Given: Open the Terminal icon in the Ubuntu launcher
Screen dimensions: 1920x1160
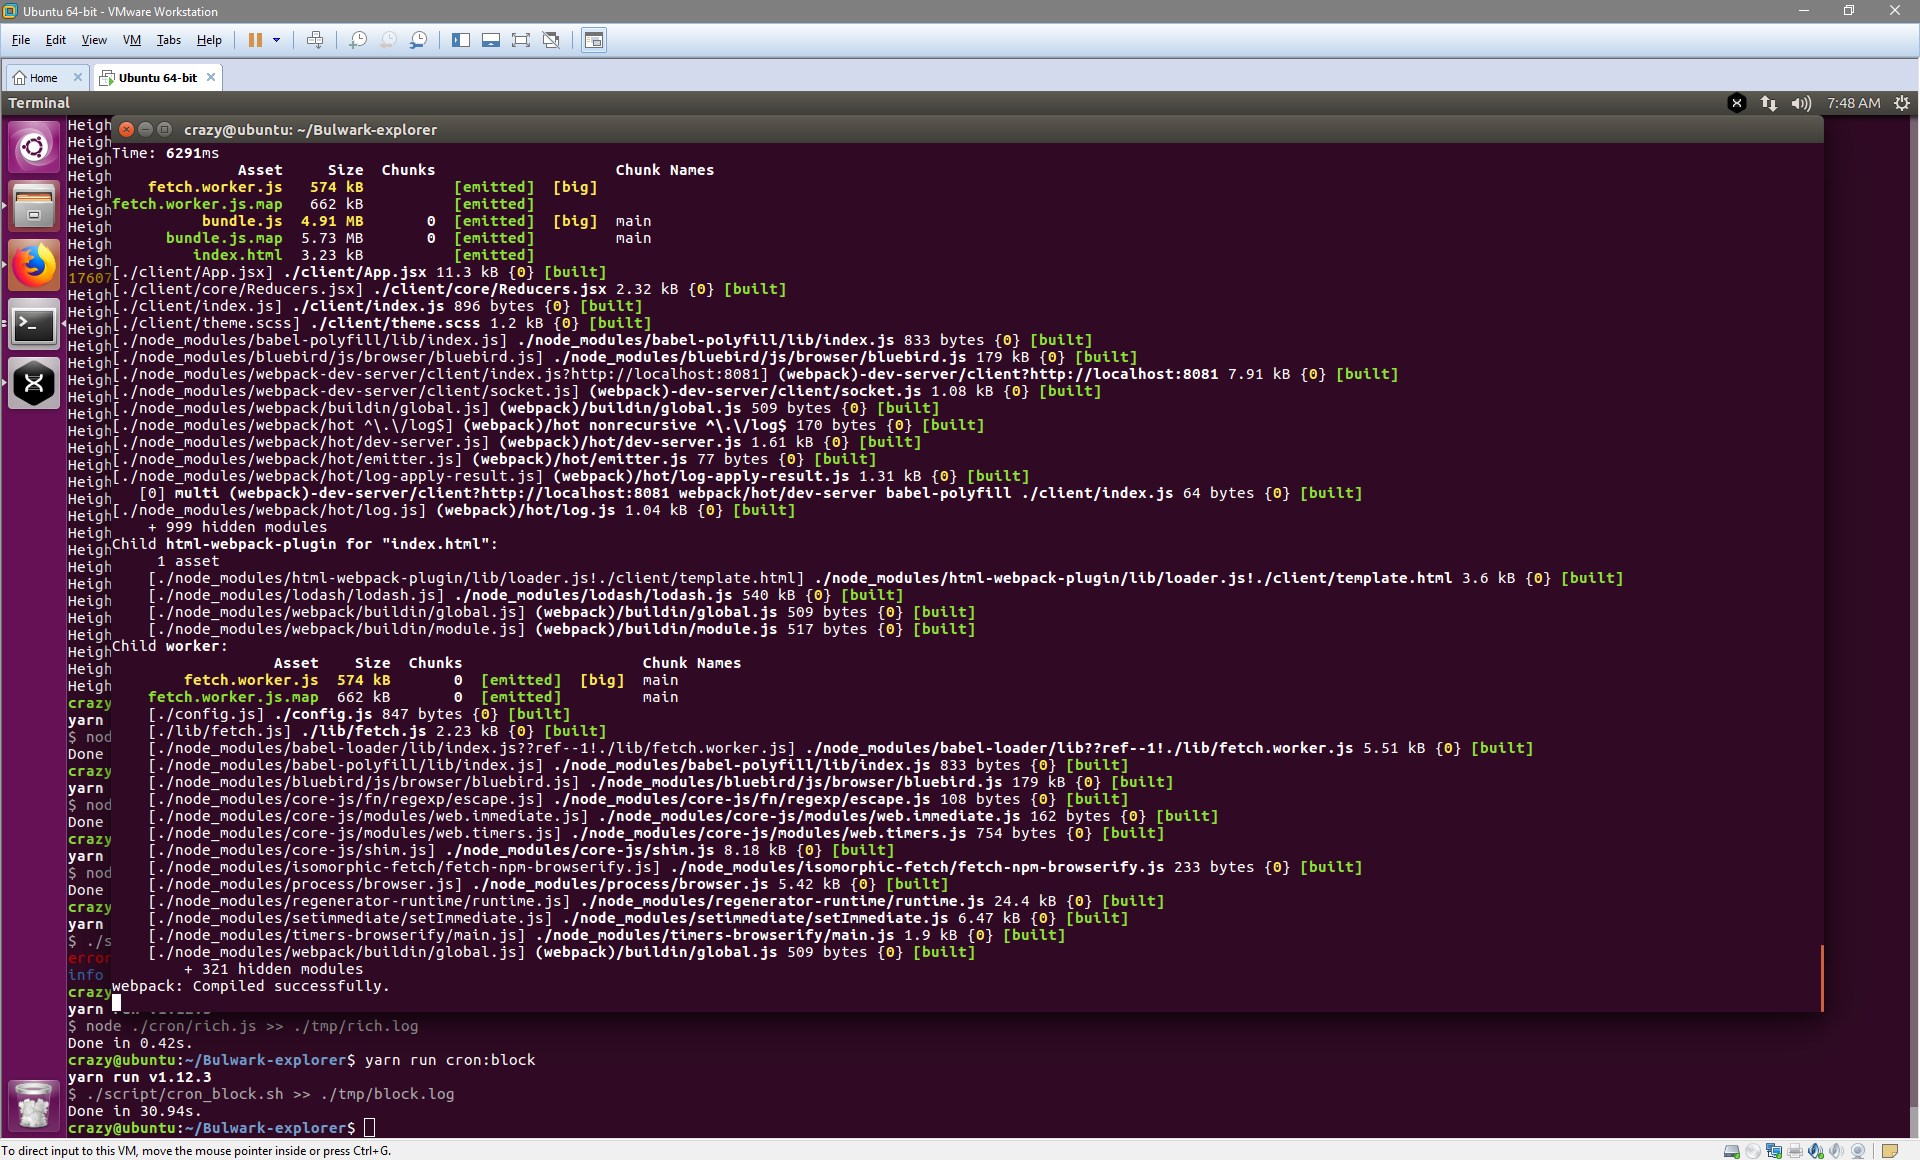Looking at the screenshot, I should coord(34,325).
